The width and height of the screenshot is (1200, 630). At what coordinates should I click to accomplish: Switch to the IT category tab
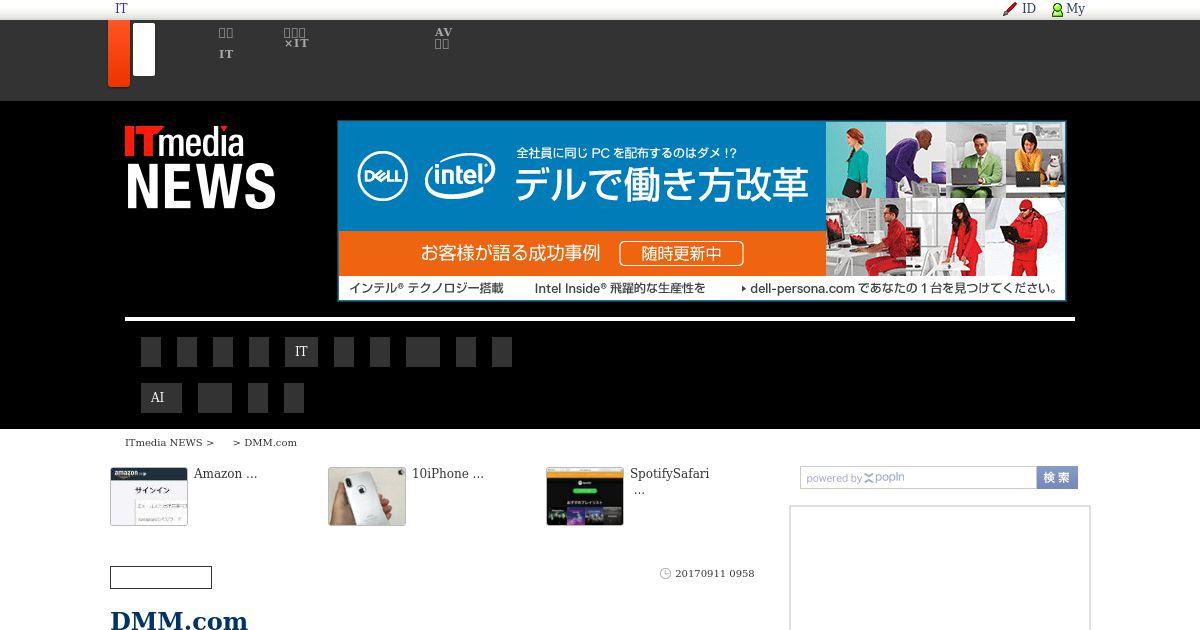click(x=301, y=352)
